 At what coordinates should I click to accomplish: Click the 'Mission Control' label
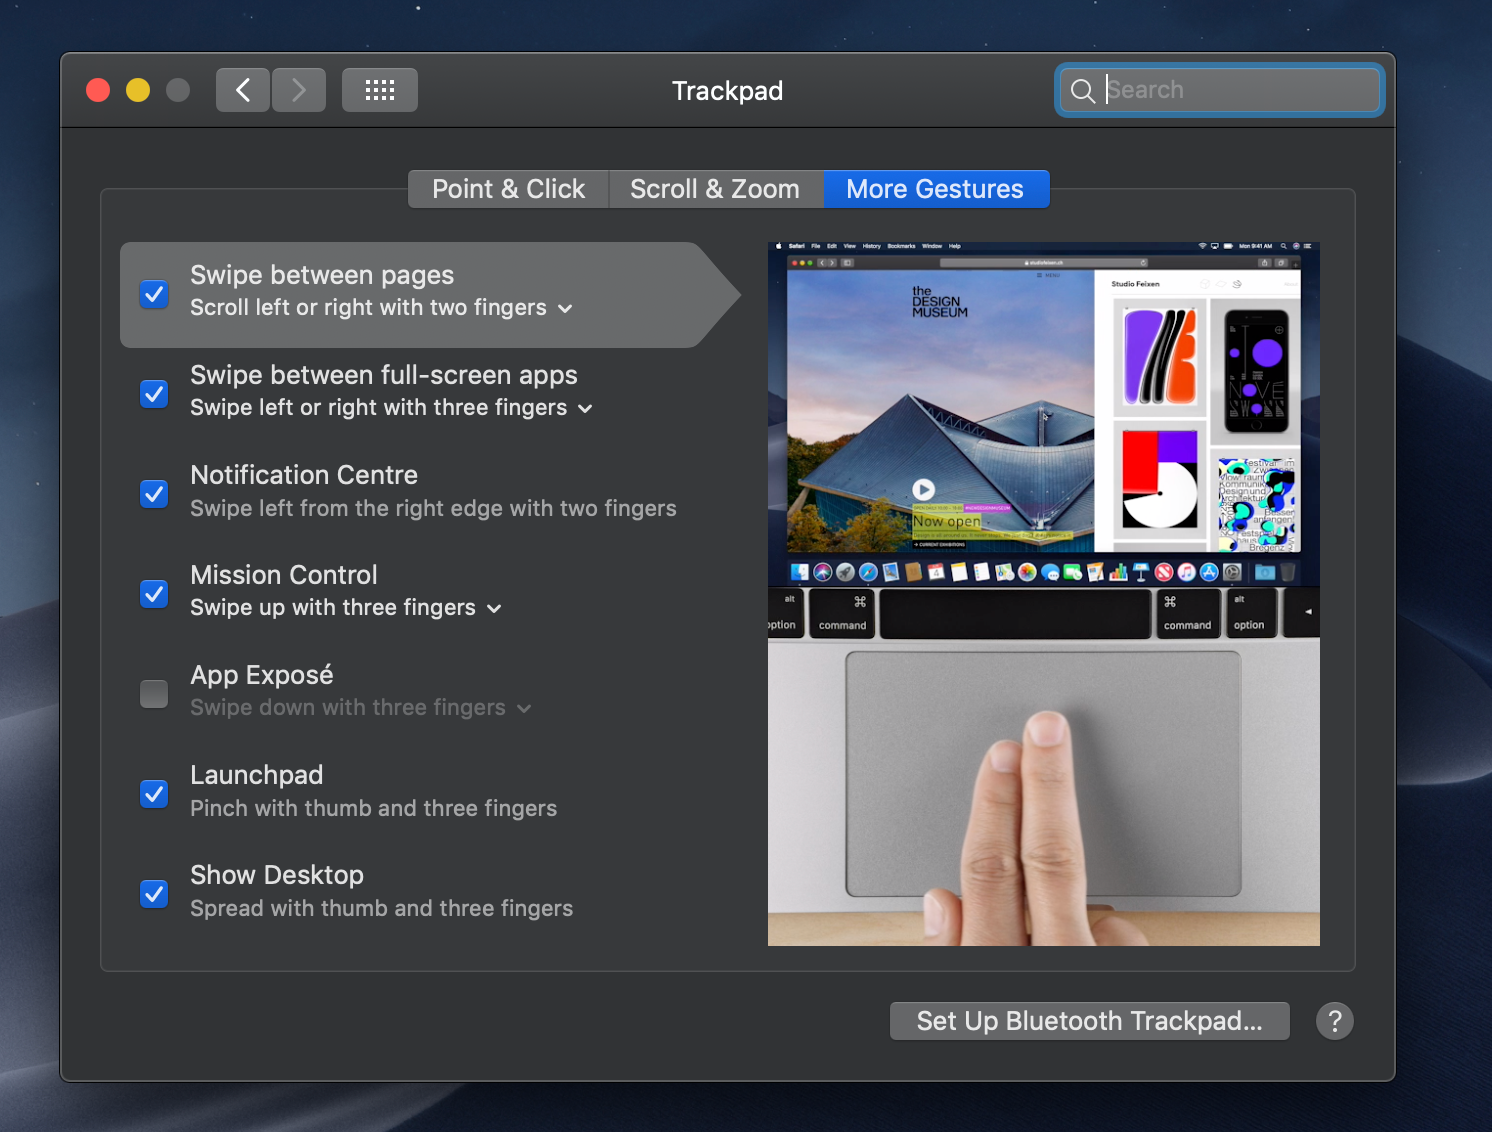pos(284,575)
